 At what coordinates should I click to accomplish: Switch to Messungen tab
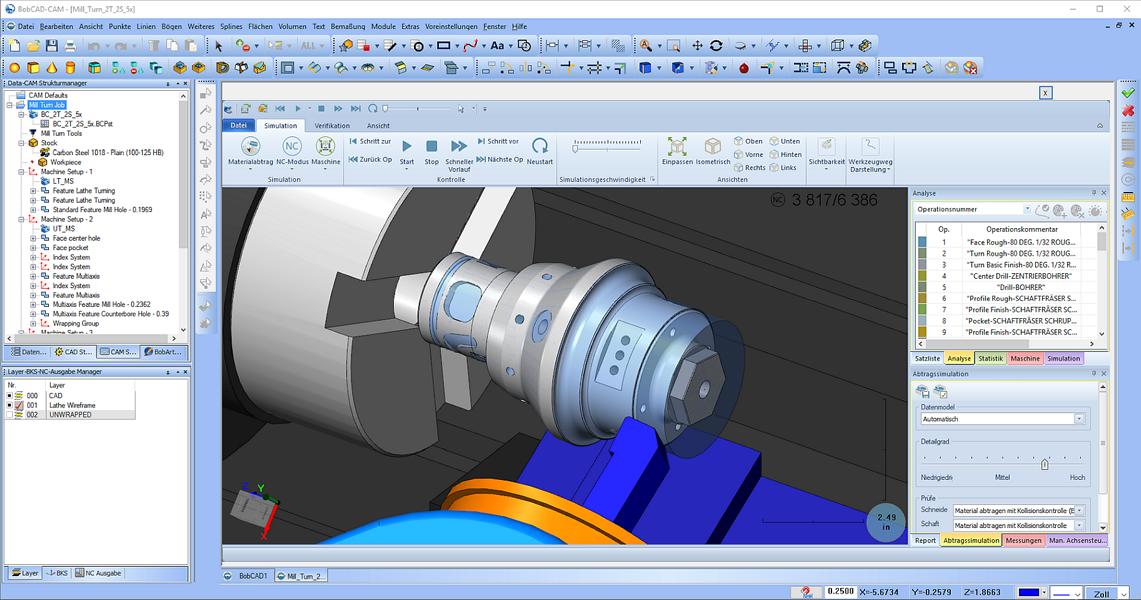click(x=1023, y=540)
